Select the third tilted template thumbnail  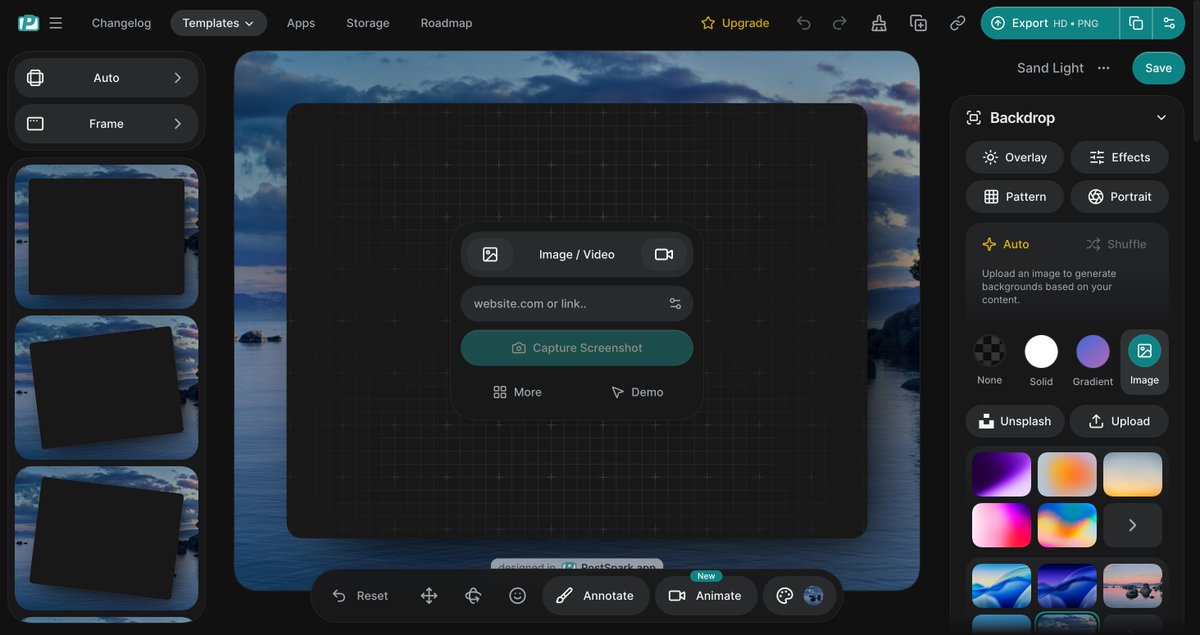click(106, 539)
